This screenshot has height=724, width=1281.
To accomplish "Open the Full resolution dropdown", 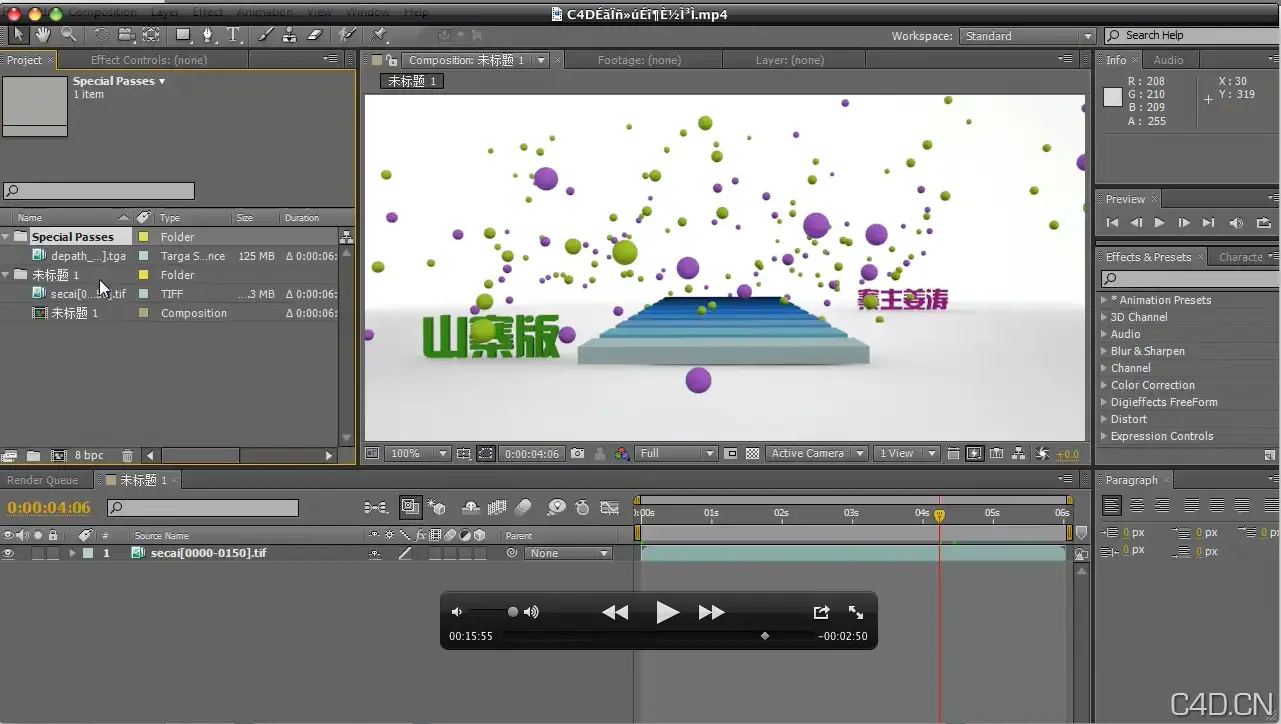I will coord(677,453).
